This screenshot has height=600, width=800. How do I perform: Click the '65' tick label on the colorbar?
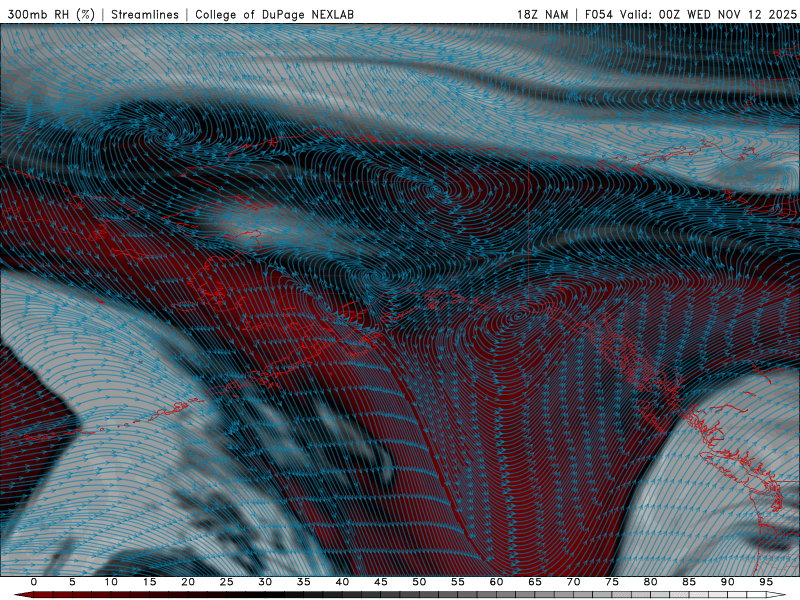(535, 582)
